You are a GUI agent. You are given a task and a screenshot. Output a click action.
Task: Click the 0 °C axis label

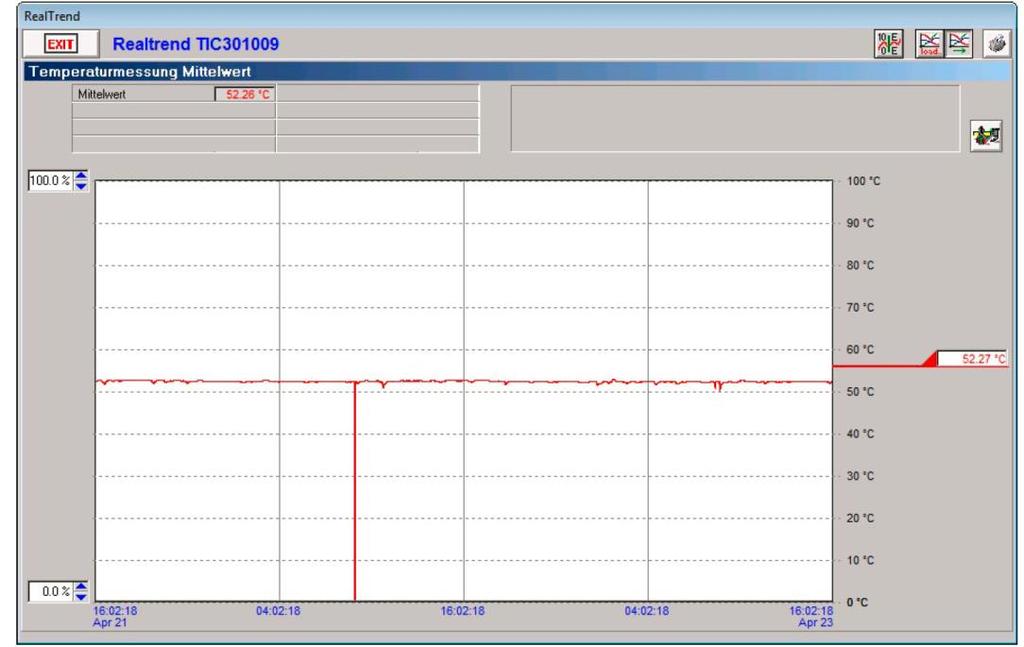[x=857, y=602]
